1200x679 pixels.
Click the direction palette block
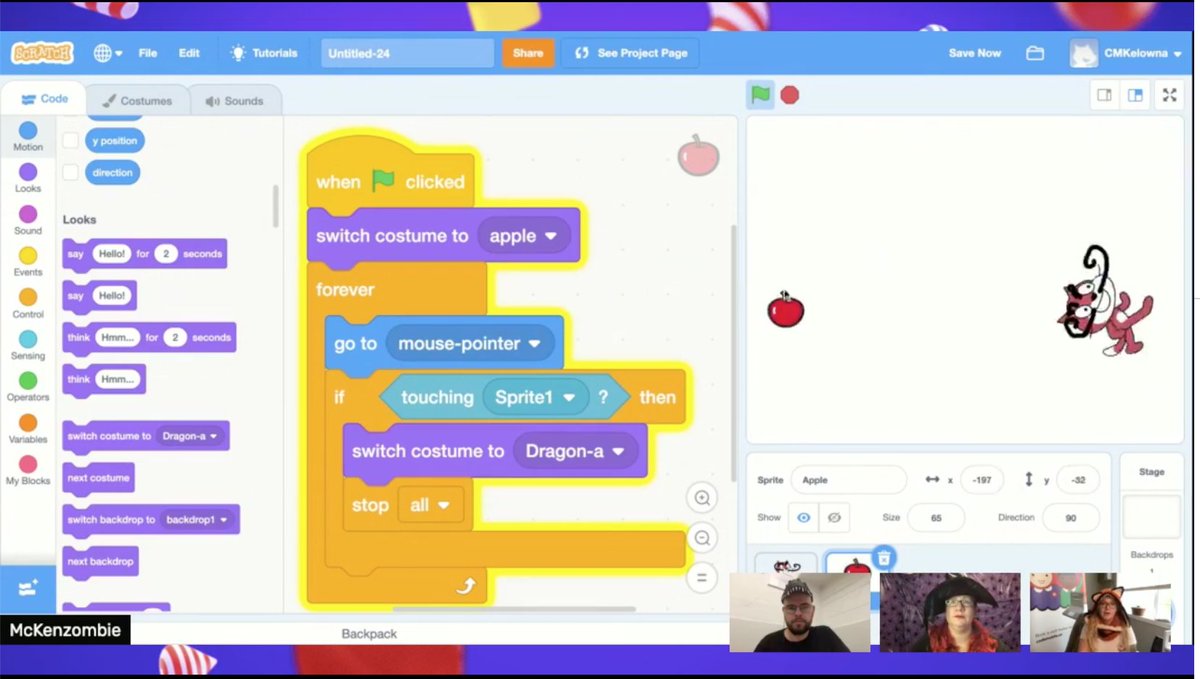click(112, 172)
